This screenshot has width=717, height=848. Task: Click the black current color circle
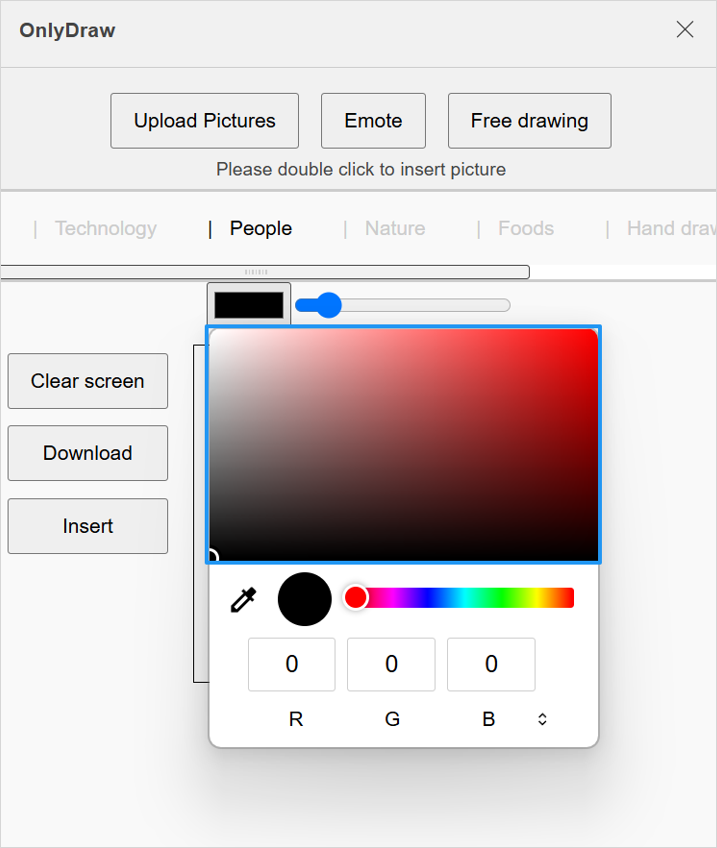[x=304, y=598]
